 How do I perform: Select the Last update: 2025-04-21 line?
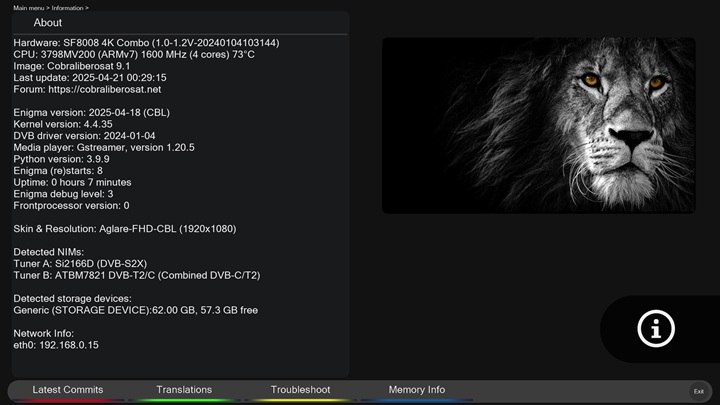click(x=90, y=78)
